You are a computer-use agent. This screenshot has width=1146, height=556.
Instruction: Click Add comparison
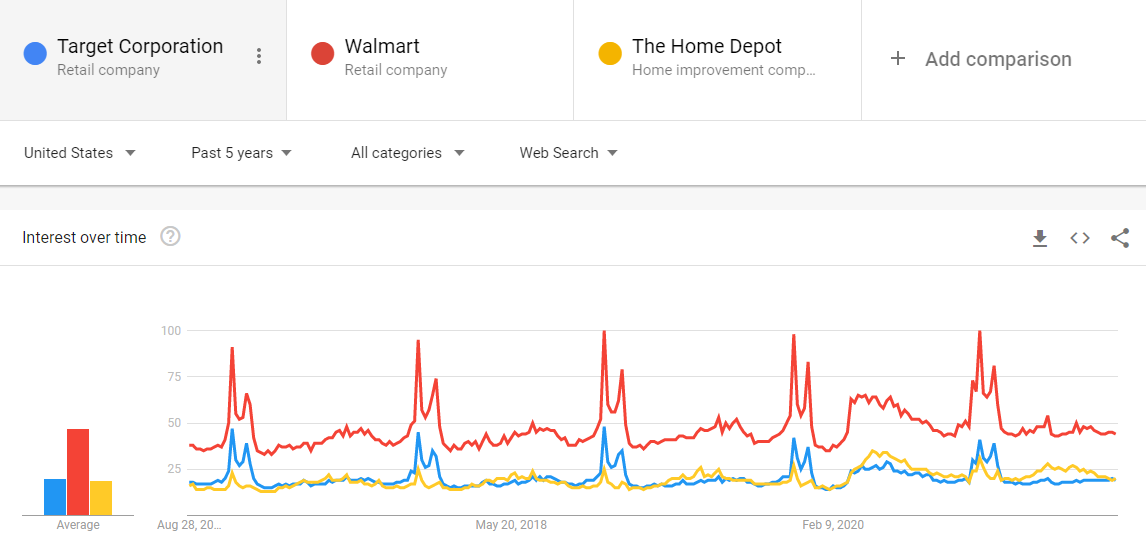[998, 59]
